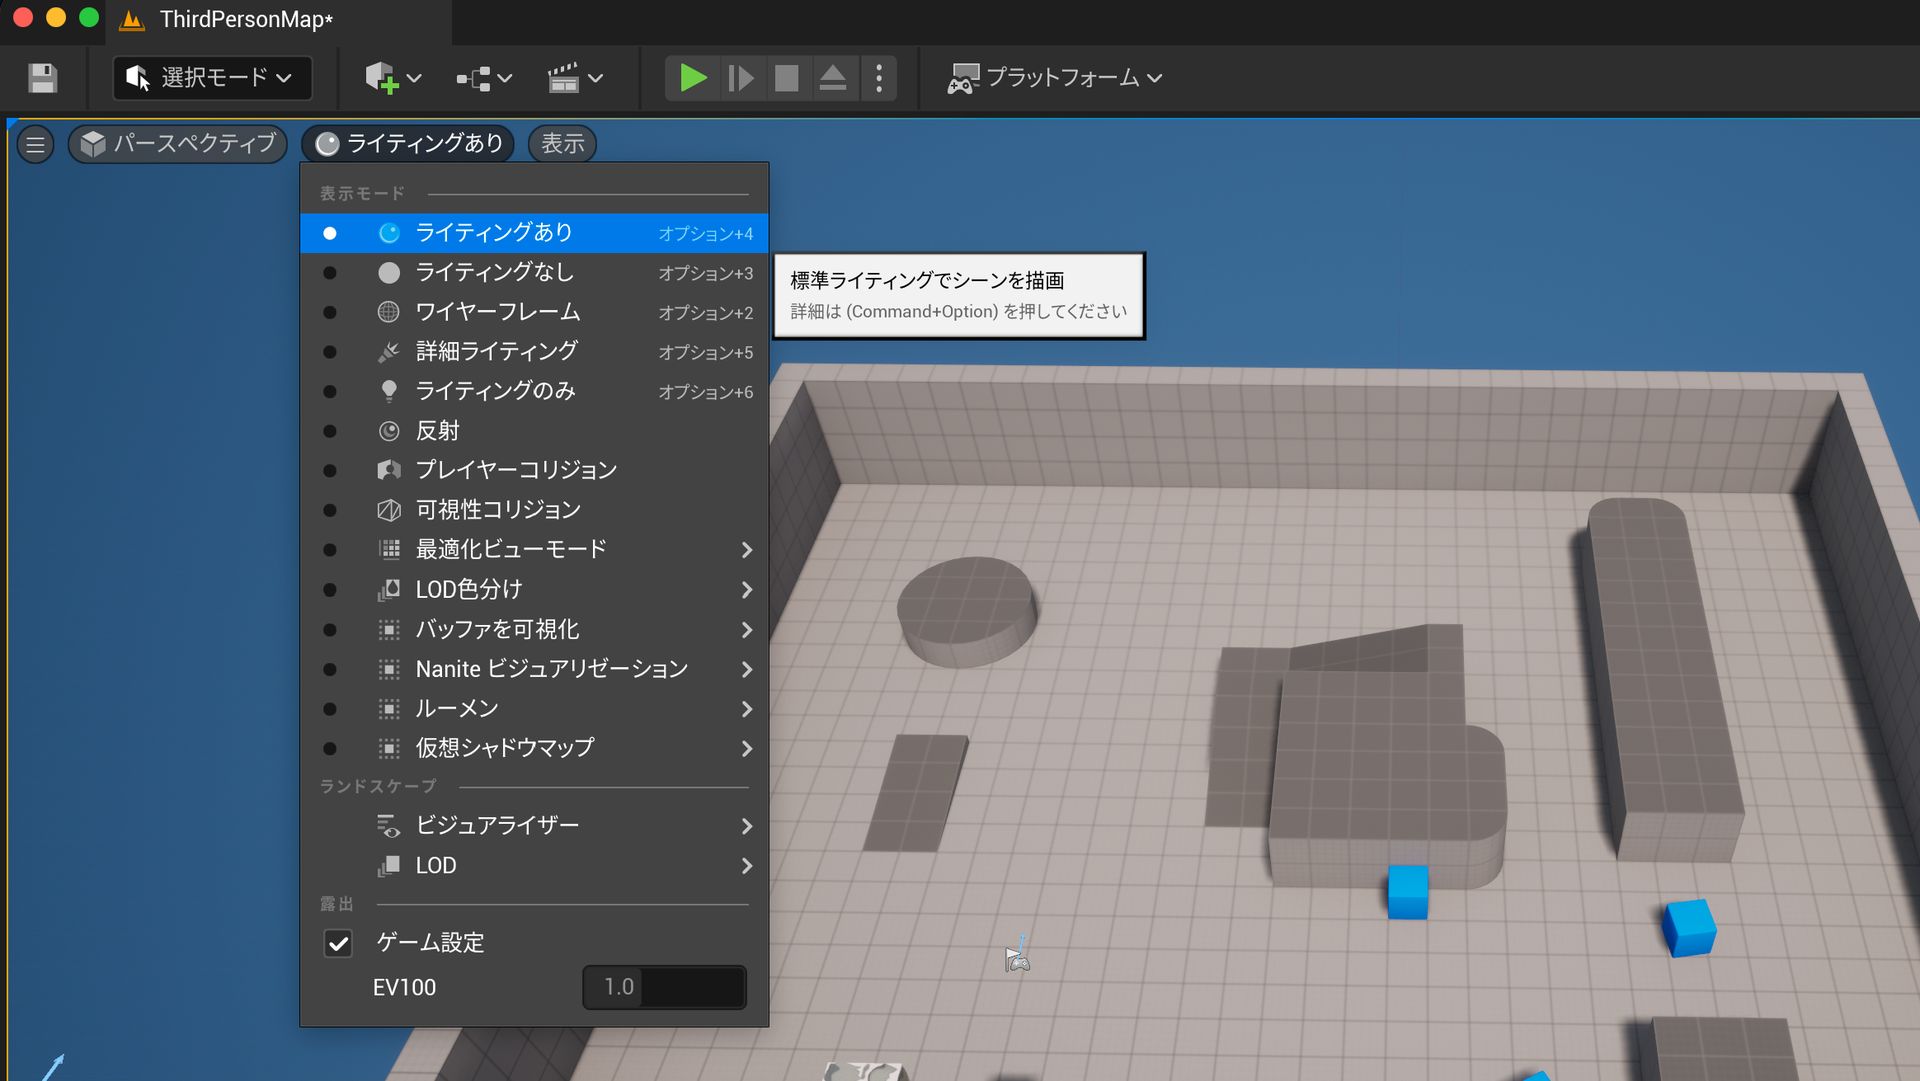Click the eject icon in playback controls

click(x=832, y=78)
